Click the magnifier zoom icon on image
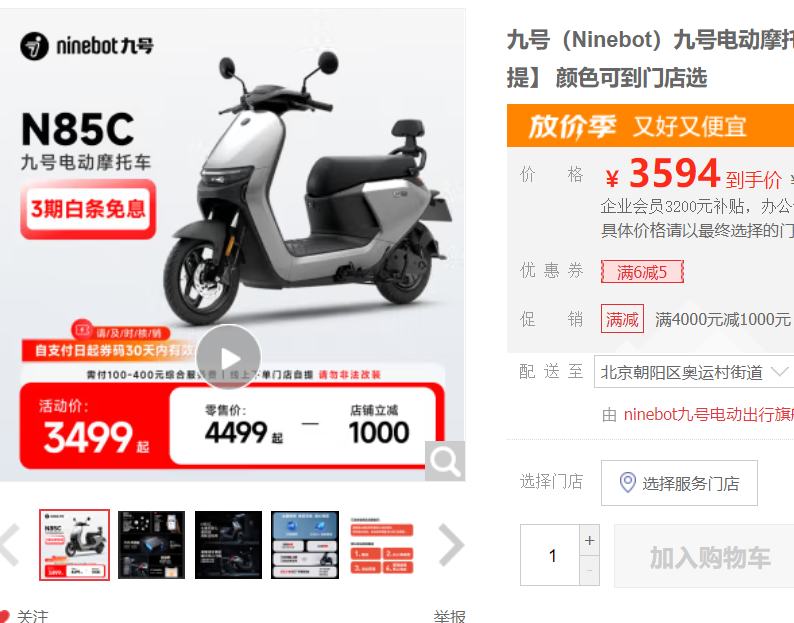Image resolution: width=794 pixels, height=623 pixels. [x=445, y=461]
